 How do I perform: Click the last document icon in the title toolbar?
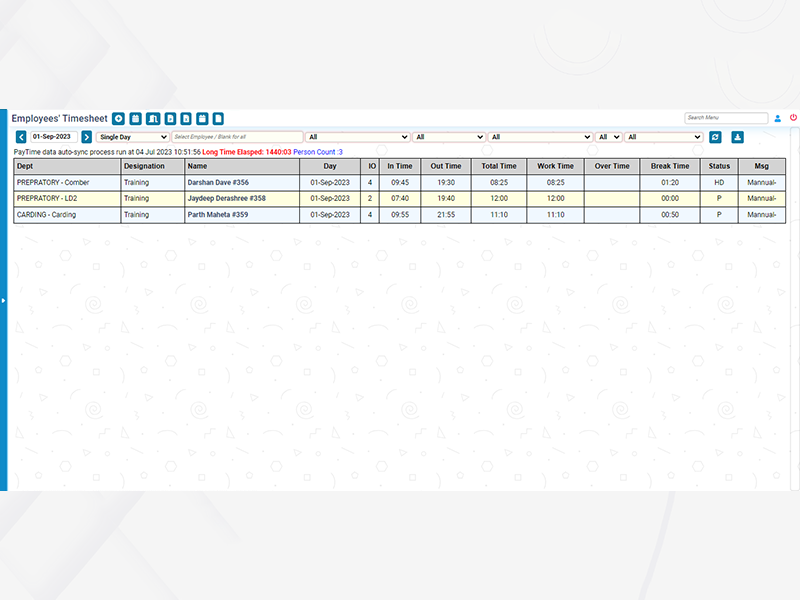coord(218,119)
